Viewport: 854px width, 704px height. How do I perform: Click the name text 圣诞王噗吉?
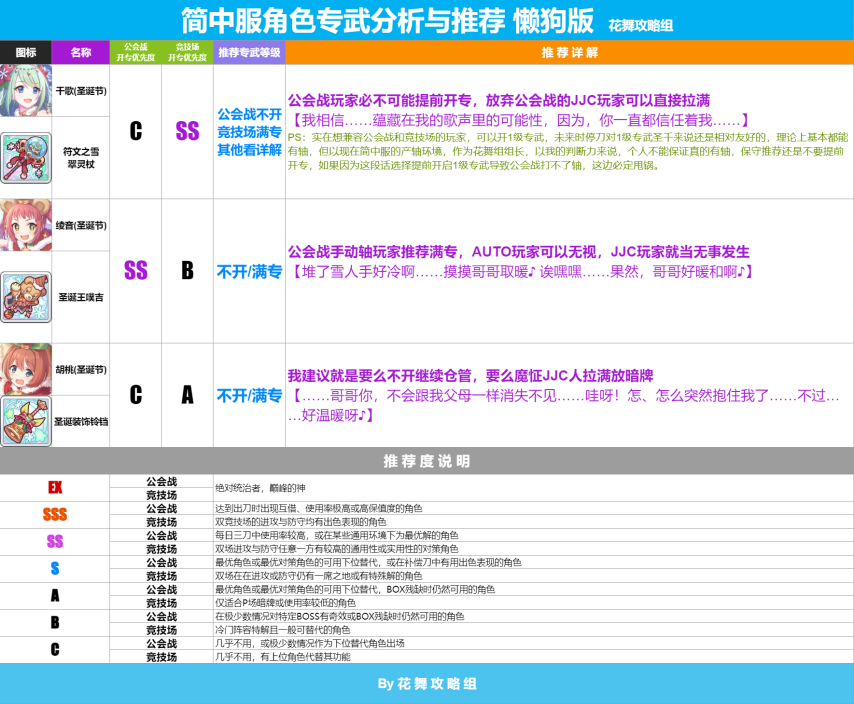pyautogui.click(x=81, y=297)
